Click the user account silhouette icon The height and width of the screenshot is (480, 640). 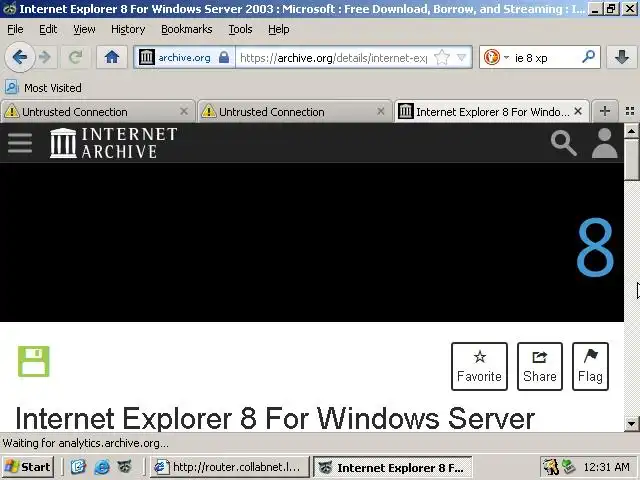pyautogui.click(x=604, y=143)
